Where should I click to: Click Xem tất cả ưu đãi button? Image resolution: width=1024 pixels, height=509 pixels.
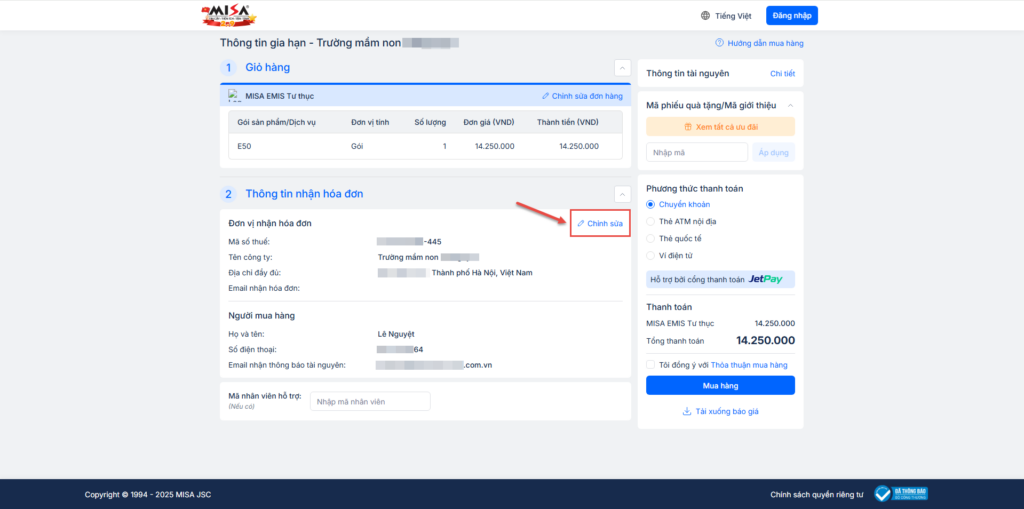tap(720, 127)
